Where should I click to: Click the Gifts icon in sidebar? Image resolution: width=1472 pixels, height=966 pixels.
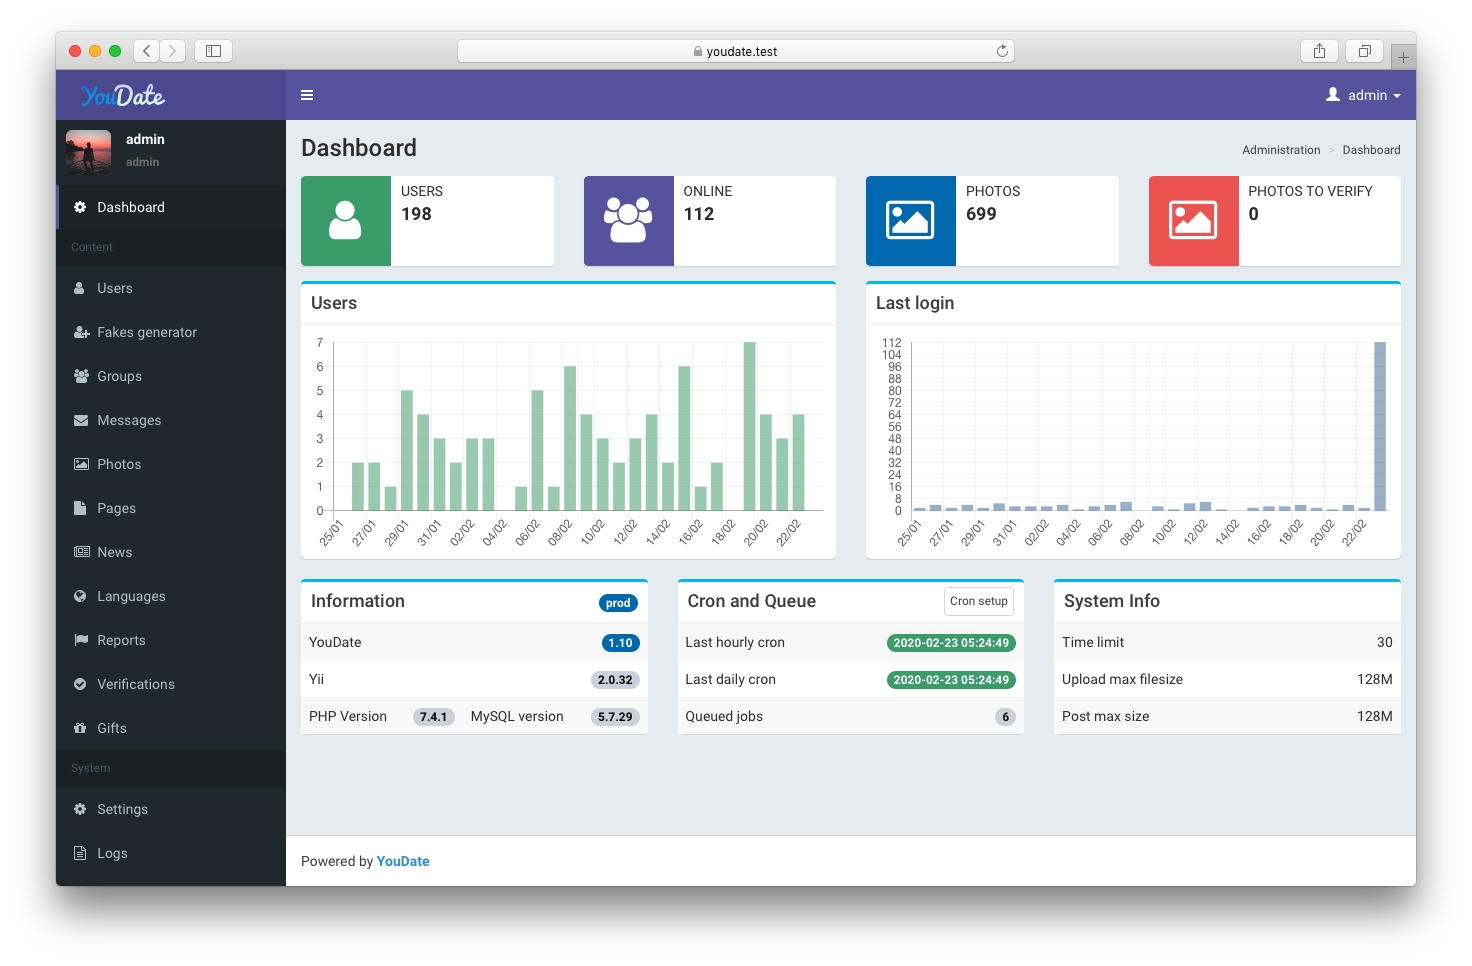pyautogui.click(x=80, y=728)
